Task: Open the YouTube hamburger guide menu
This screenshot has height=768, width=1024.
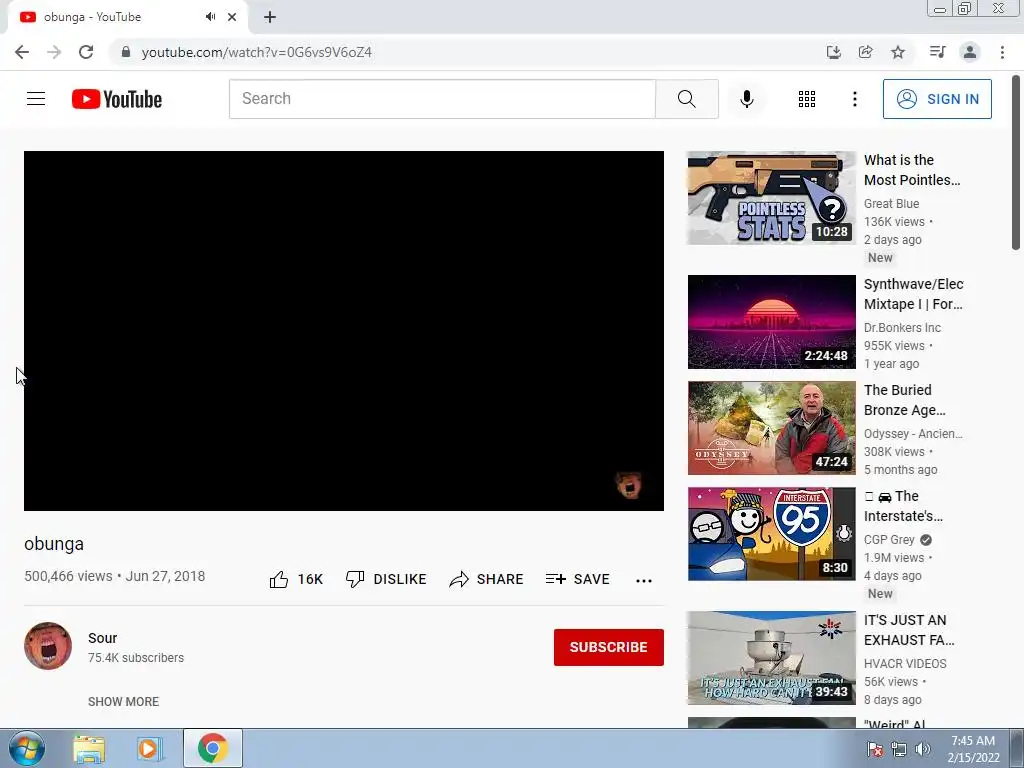Action: tap(36, 99)
